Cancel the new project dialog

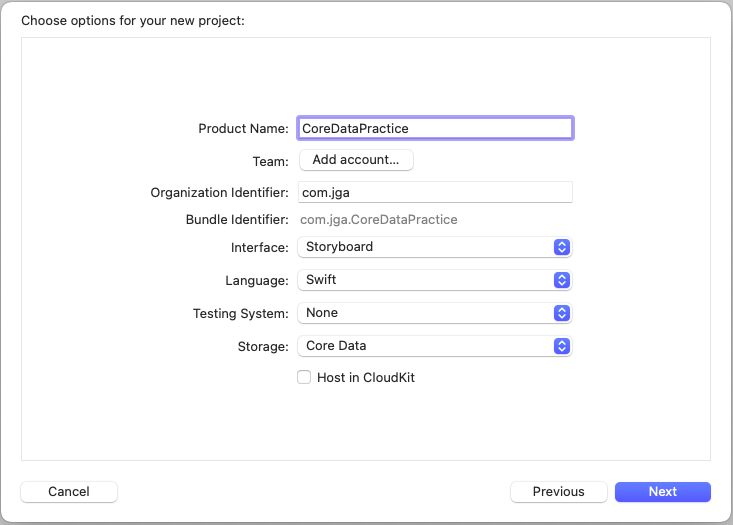click(x=69, y=492)
